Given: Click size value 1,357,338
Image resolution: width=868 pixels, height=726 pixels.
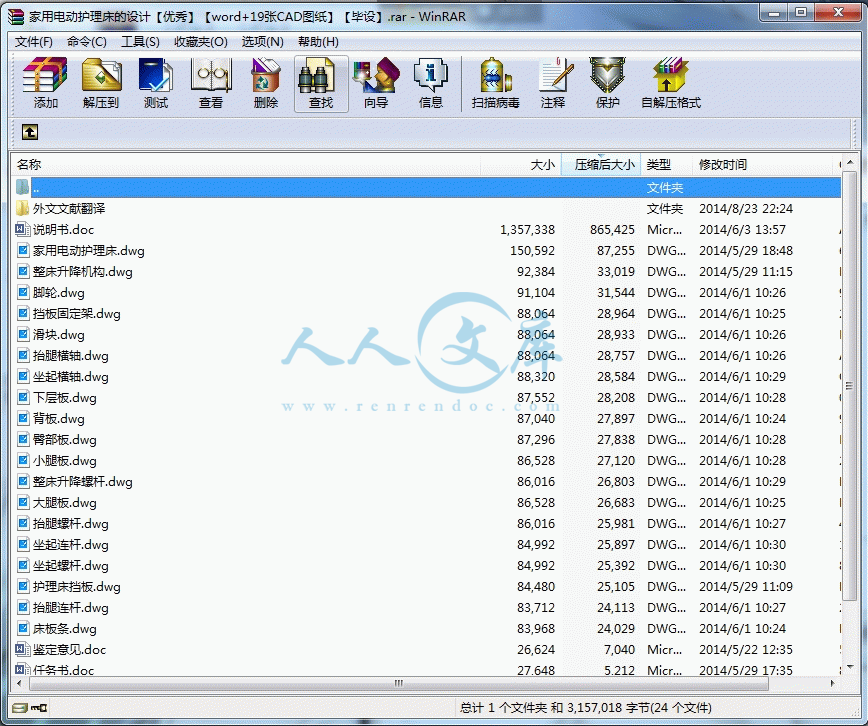Looking at the screenshot, I should [527, 229].
